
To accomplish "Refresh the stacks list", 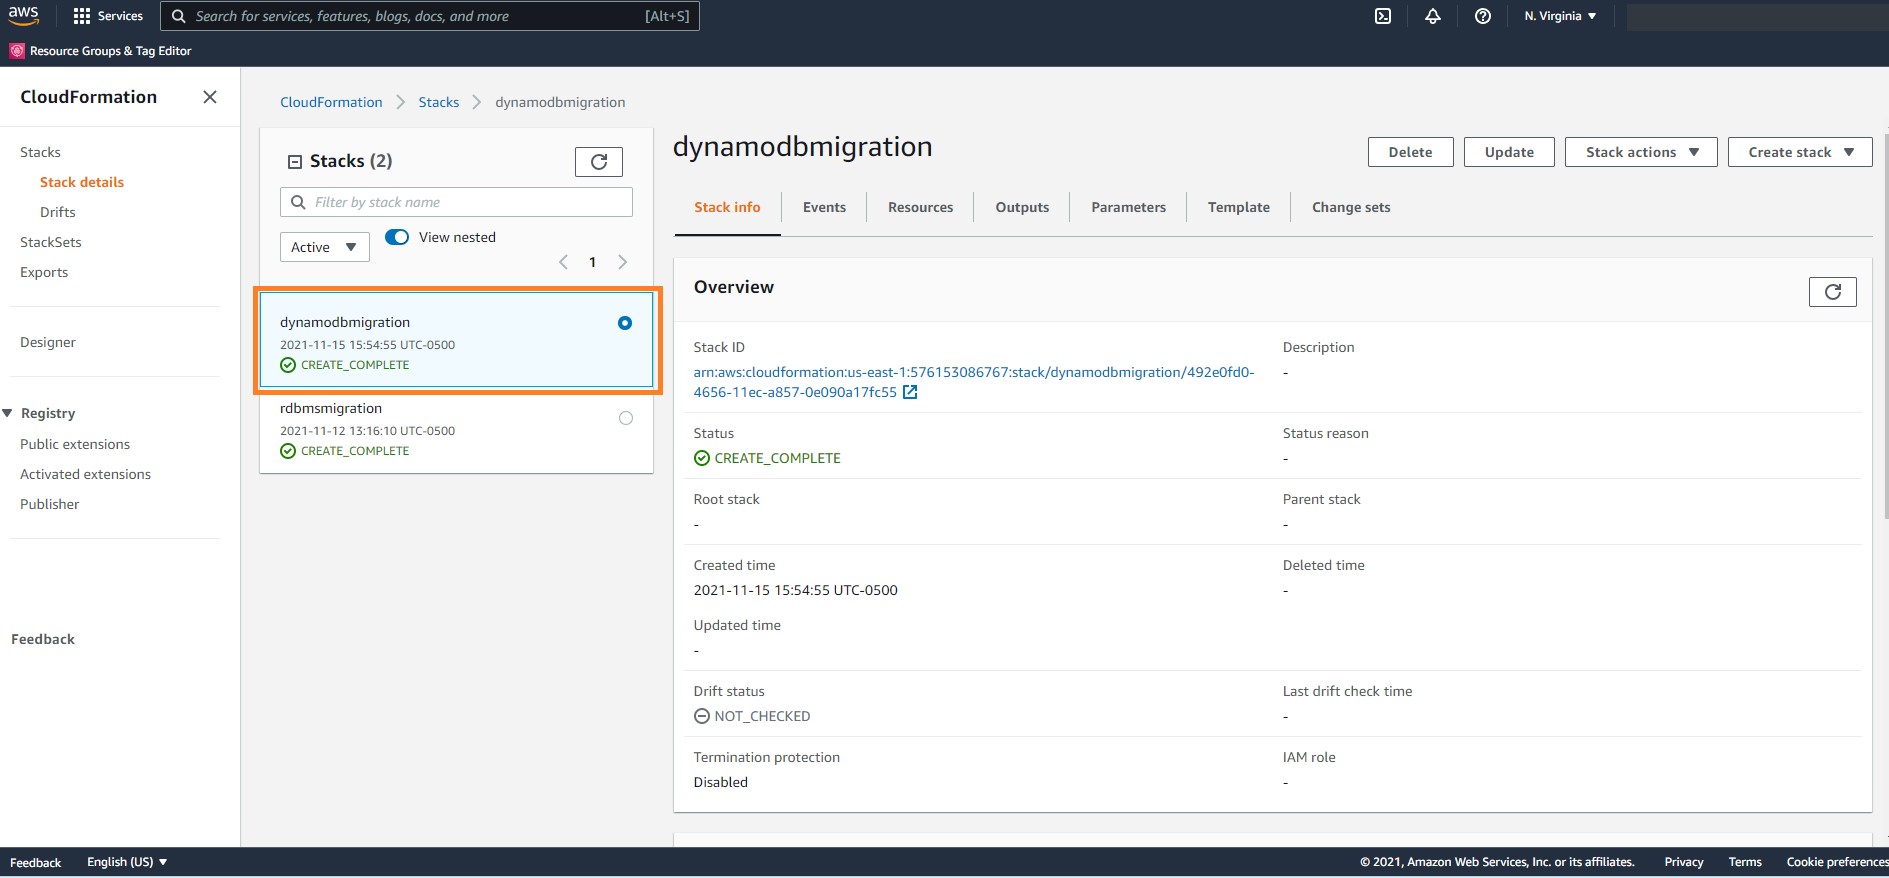I will pos(599,162).
